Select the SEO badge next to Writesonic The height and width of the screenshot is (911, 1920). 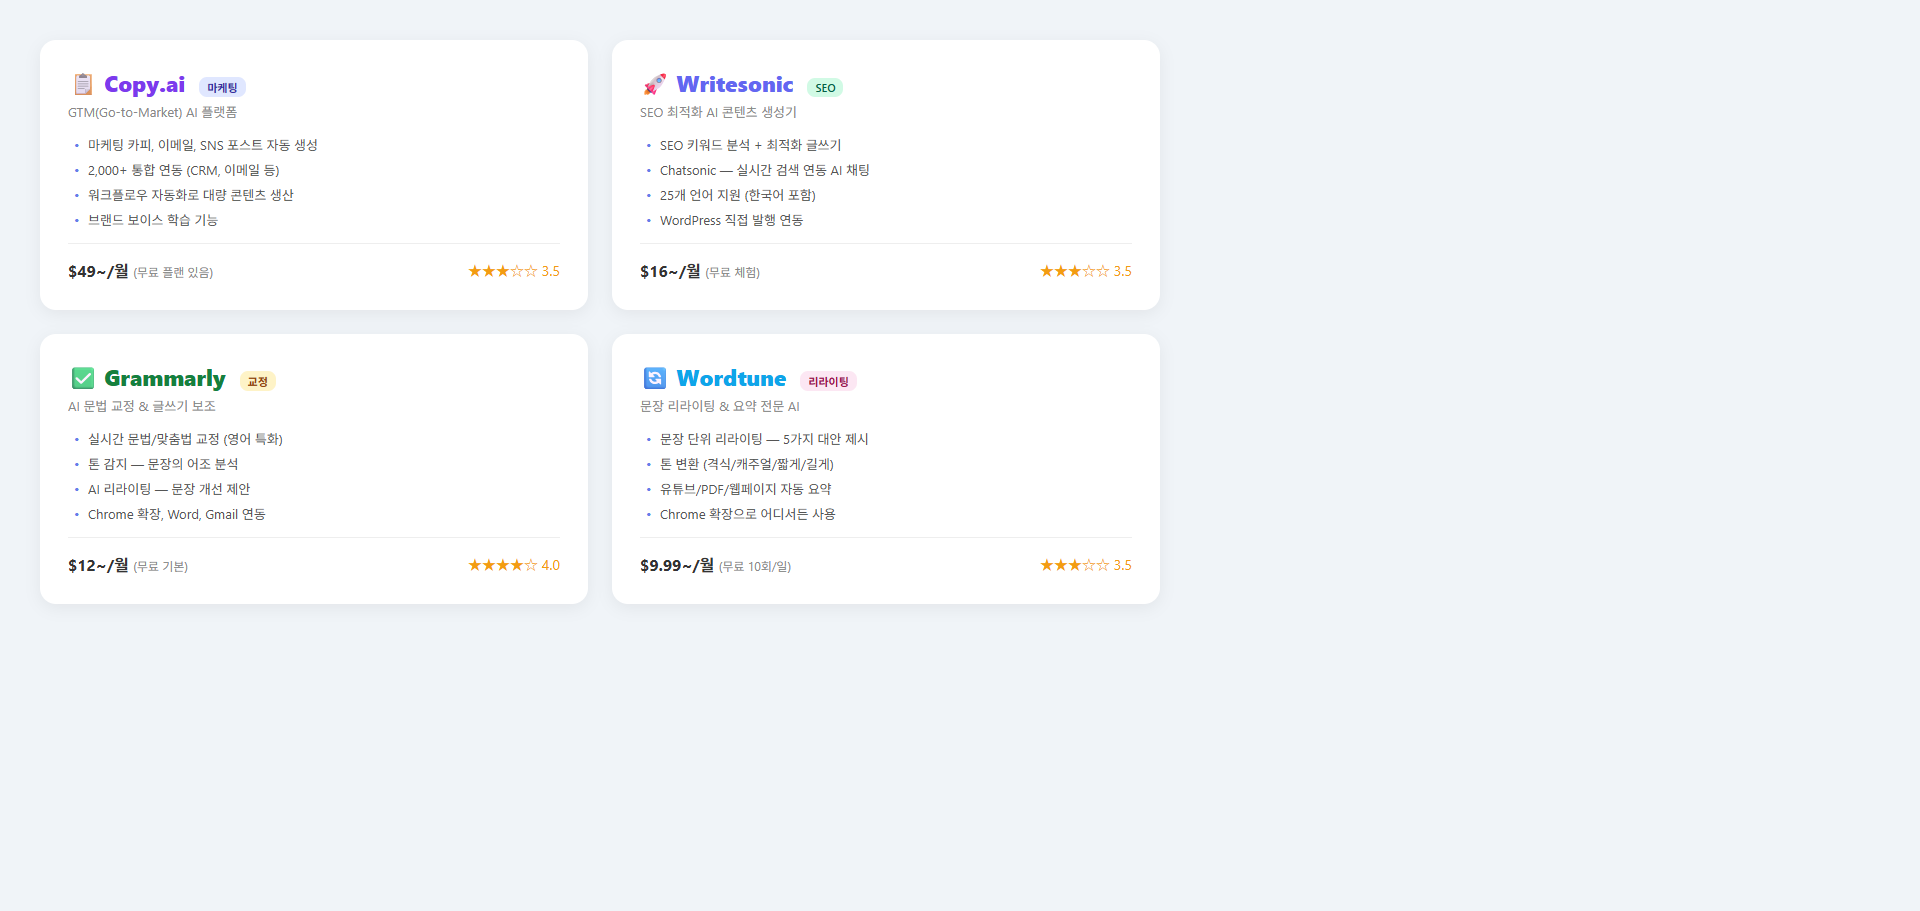tap(825, 87)
